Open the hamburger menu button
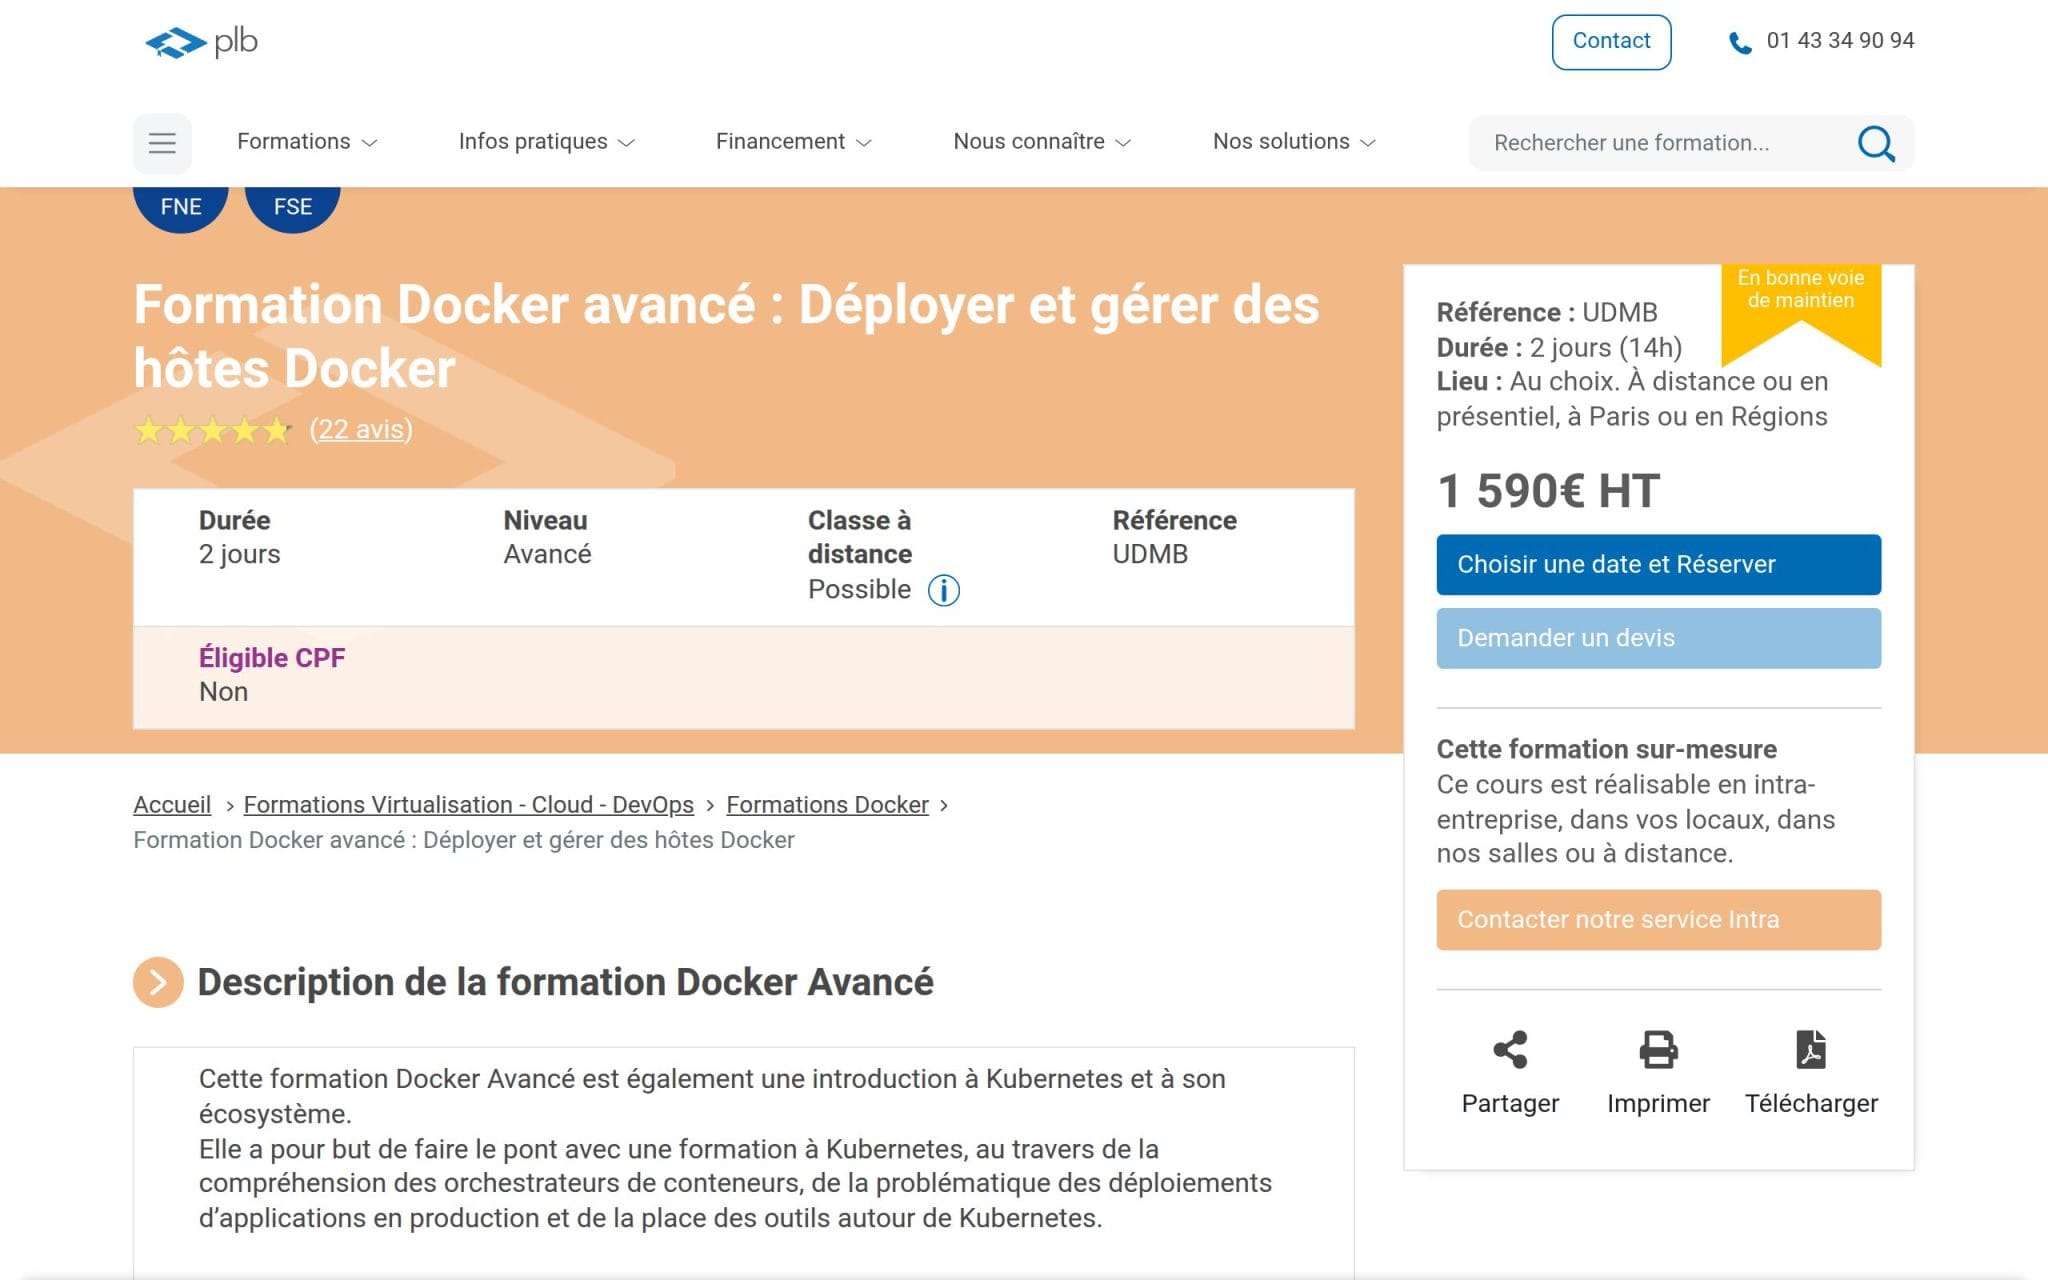 [x=162, y=143]
